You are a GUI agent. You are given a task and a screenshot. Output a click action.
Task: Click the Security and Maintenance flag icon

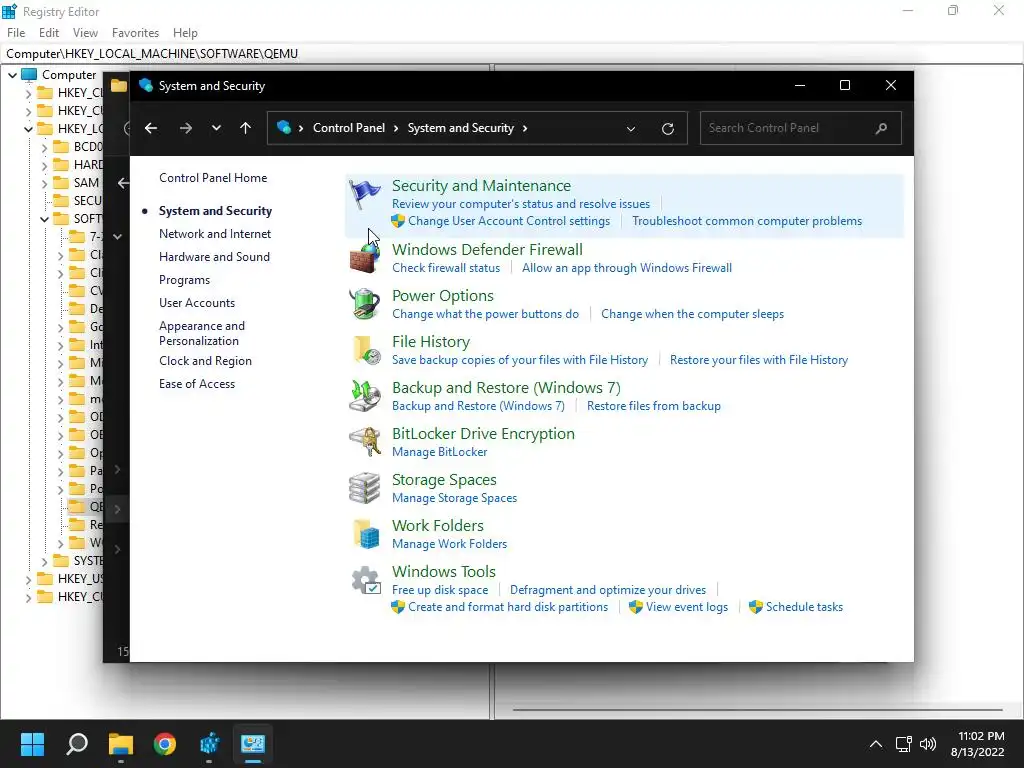point(364,194)
